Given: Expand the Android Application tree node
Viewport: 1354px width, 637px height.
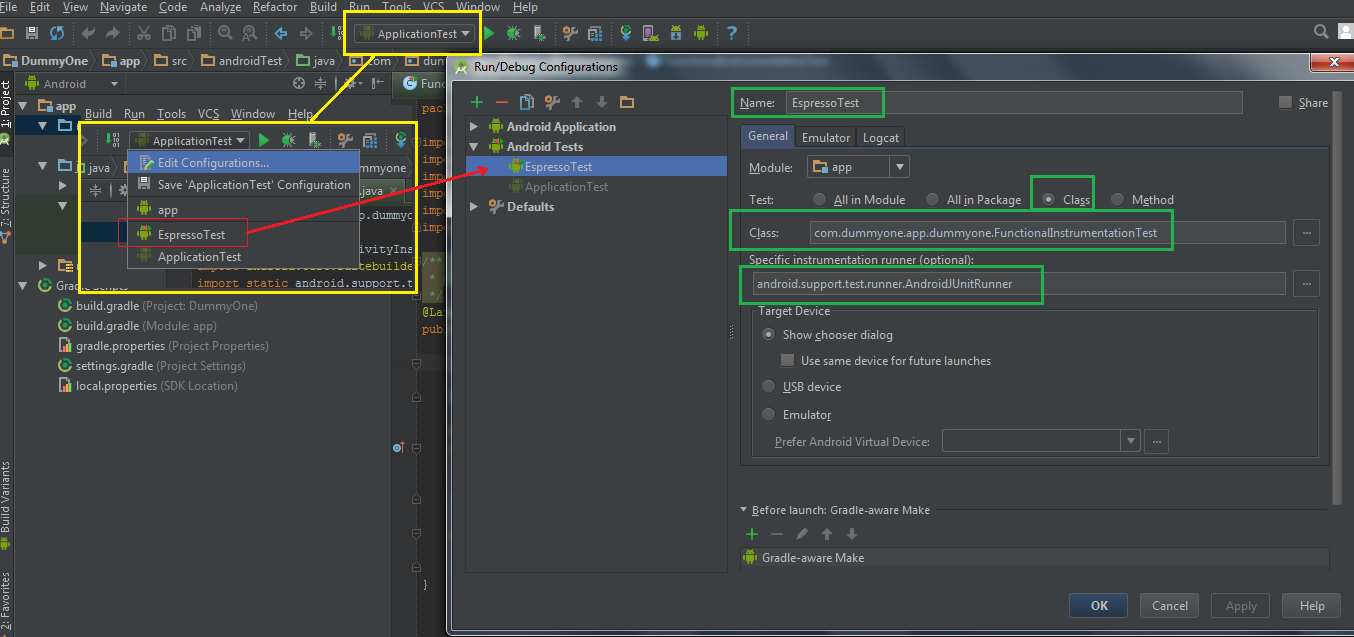Looking at the screenshot, I should pyautogui.click(x=474, y=126).
